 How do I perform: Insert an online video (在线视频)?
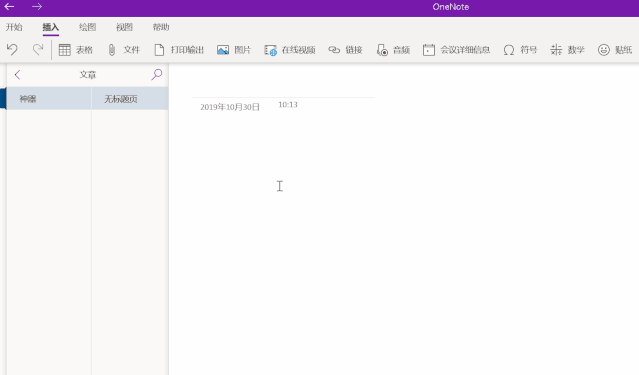290,50
